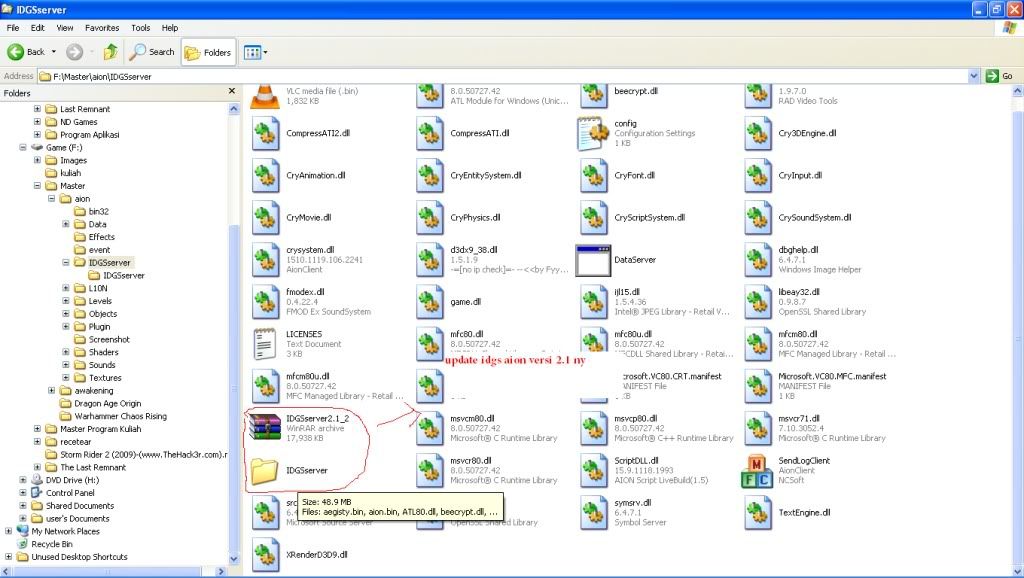Click the Back navigation arrow icon

16,52
